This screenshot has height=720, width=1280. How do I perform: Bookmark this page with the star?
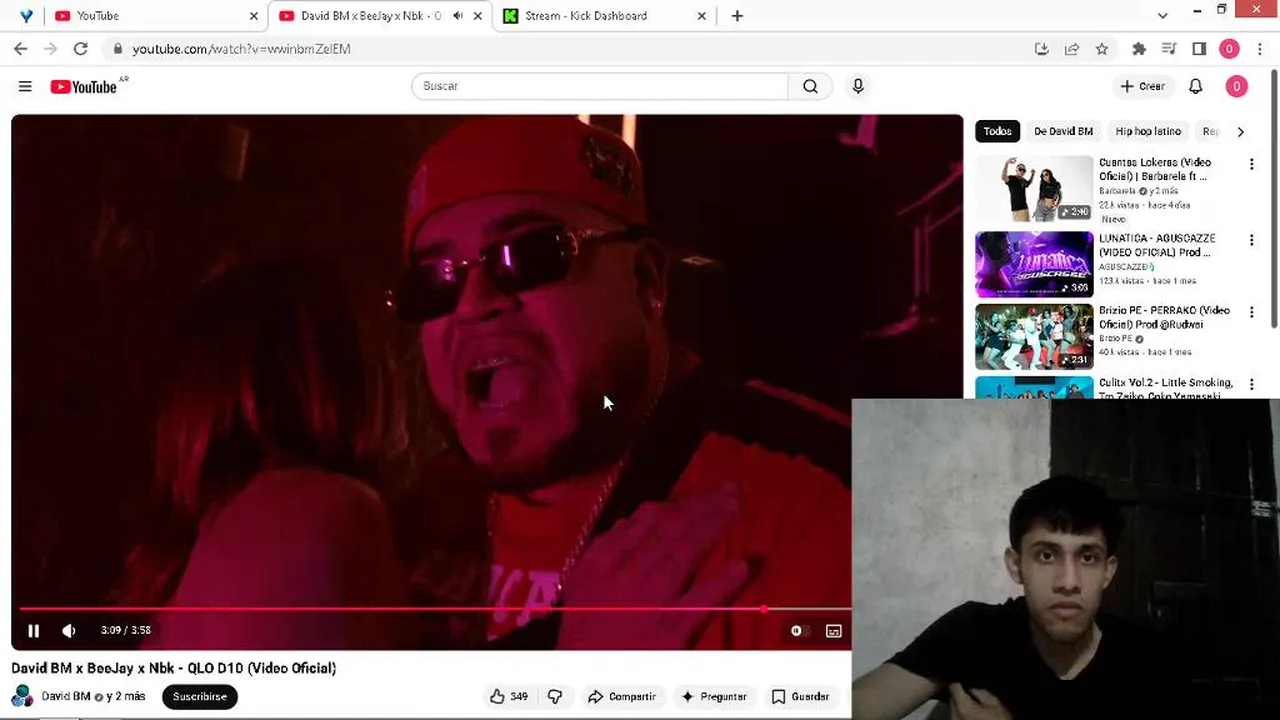pyautogui.click(x=1101, y=48)
